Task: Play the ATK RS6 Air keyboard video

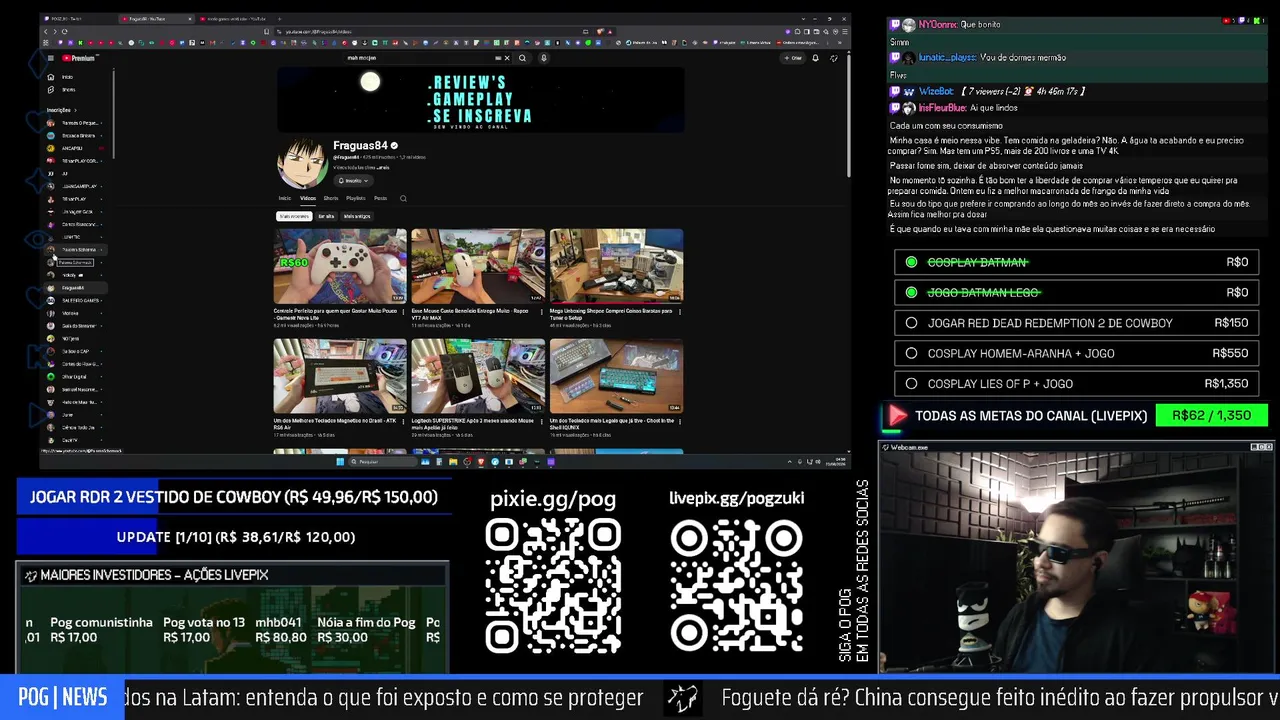Action: click(x=340, y=376)
